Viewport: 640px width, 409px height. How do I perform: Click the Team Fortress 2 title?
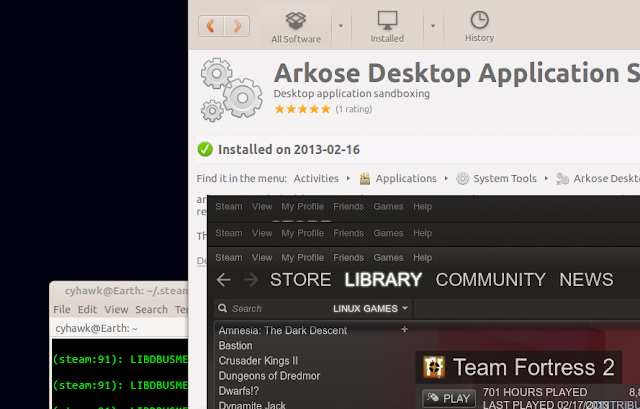pyautogui.click(x=533, y=367)
